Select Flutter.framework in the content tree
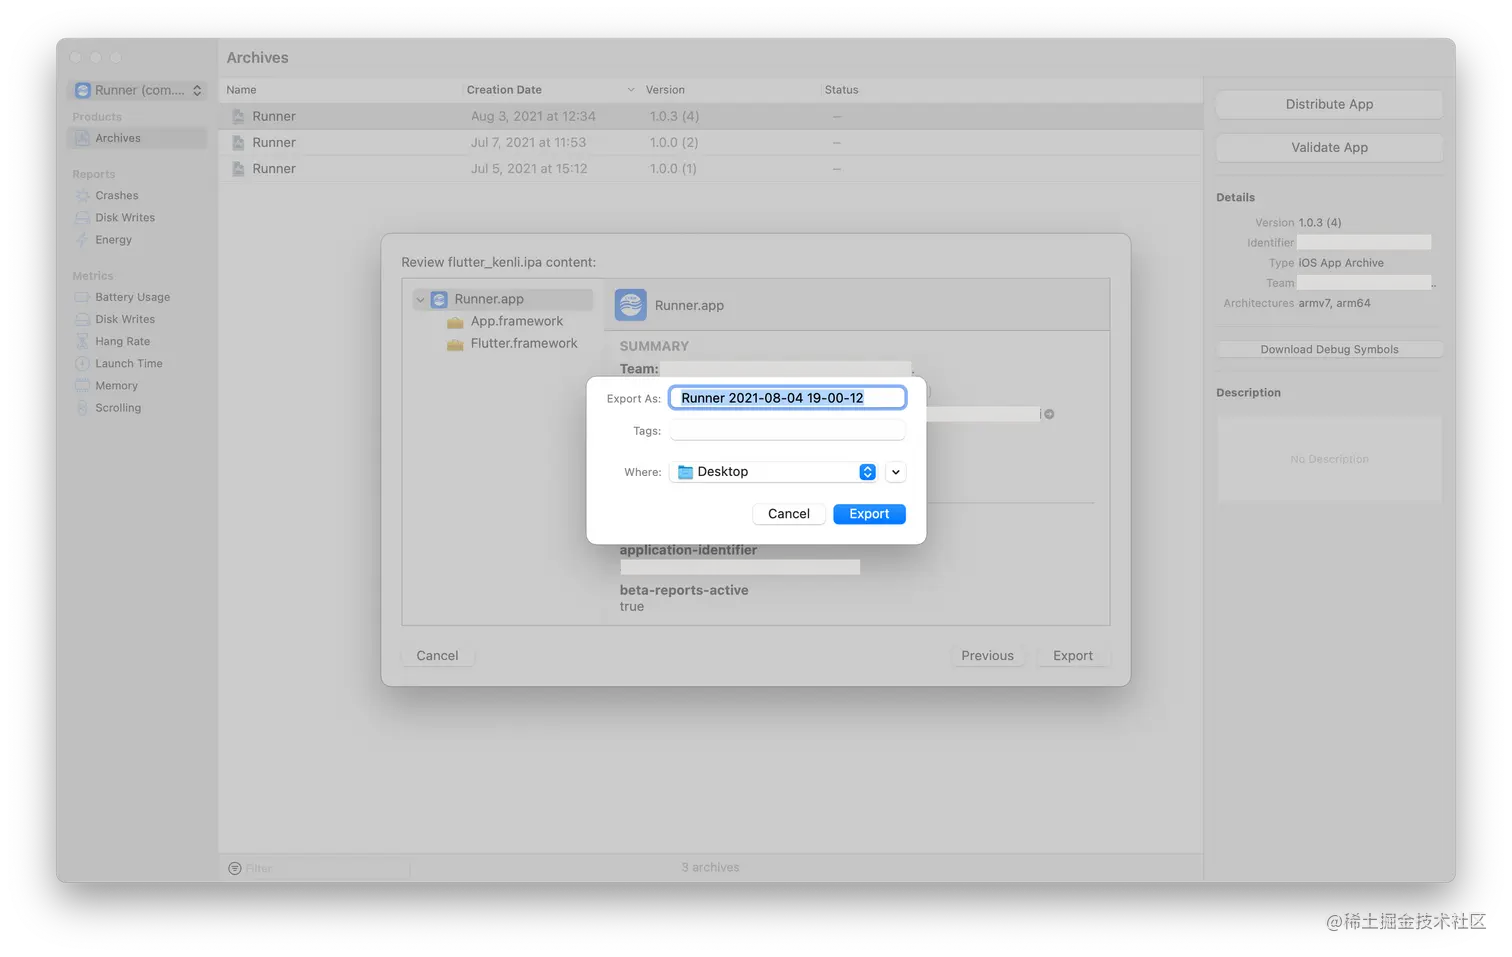Viewport: 1512px width, 957px height. 524,343
